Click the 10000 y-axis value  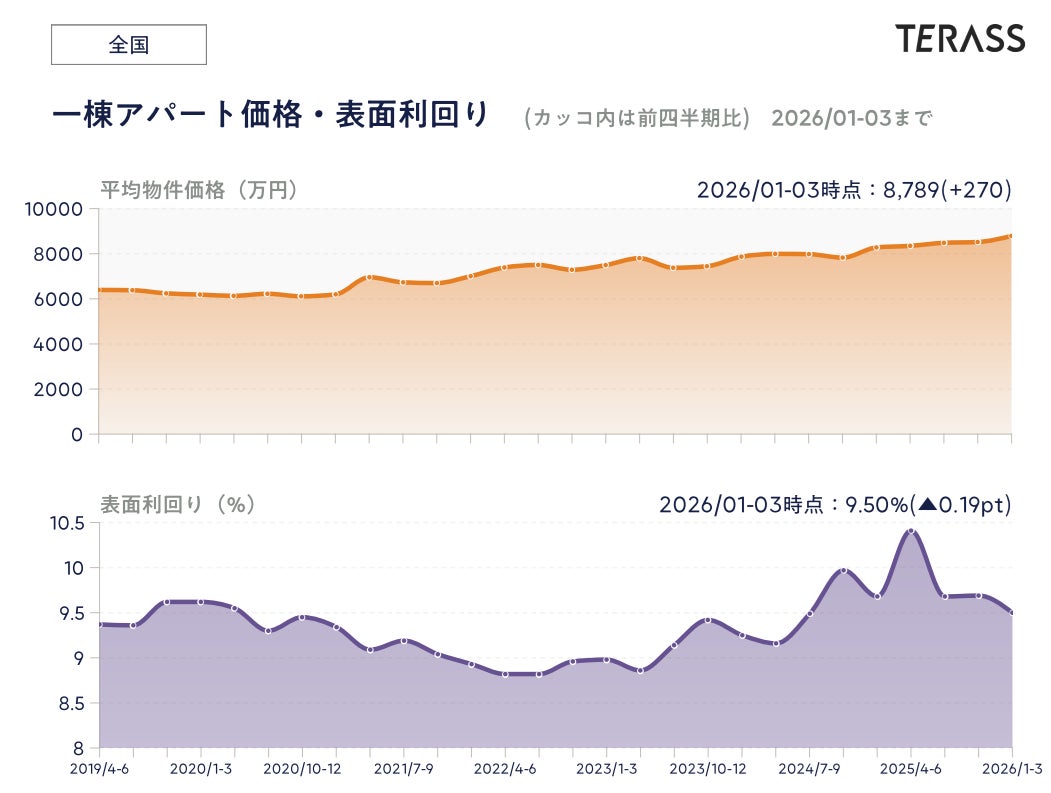[x=56, y=209]
